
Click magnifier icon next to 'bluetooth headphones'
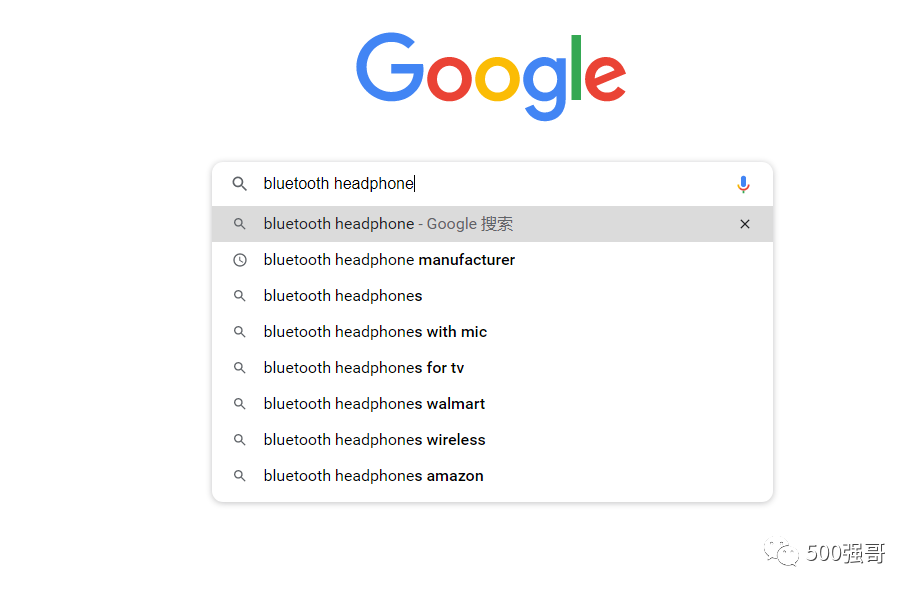[x=240, y=296]
